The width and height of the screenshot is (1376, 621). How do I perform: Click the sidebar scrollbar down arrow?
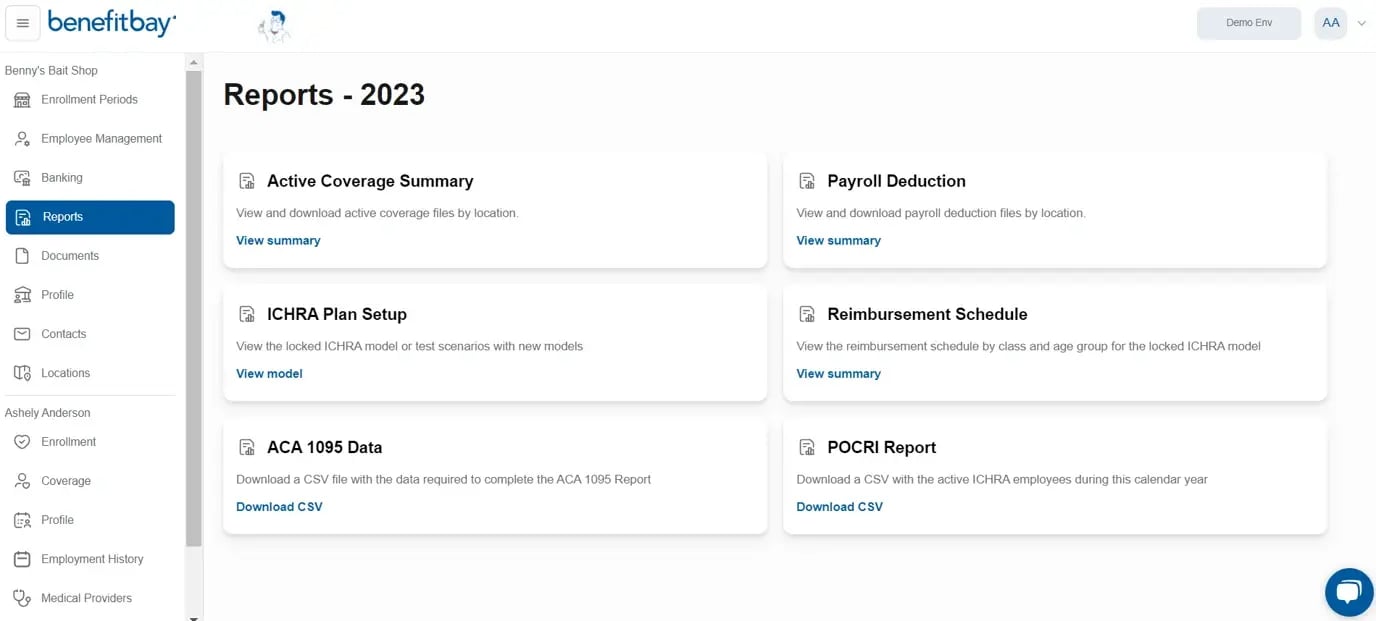(194, 617)
